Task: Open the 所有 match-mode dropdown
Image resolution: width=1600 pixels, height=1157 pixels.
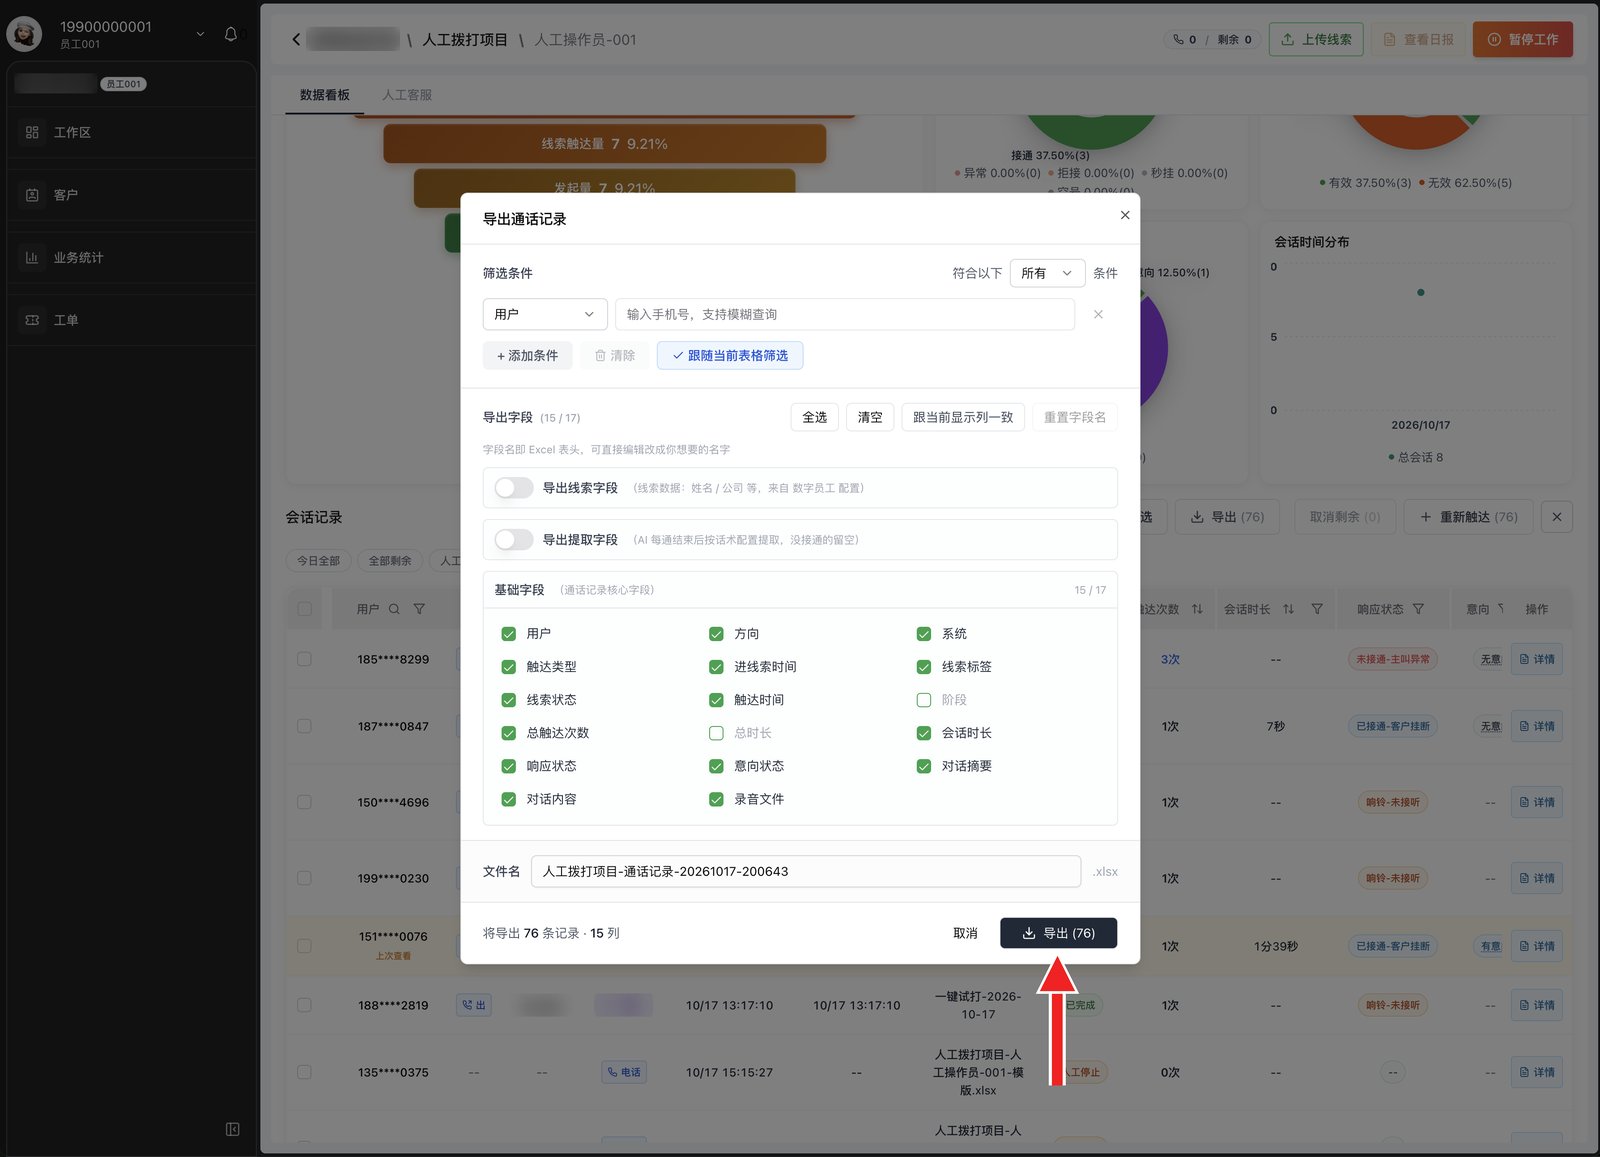Action: (1047, 273)
